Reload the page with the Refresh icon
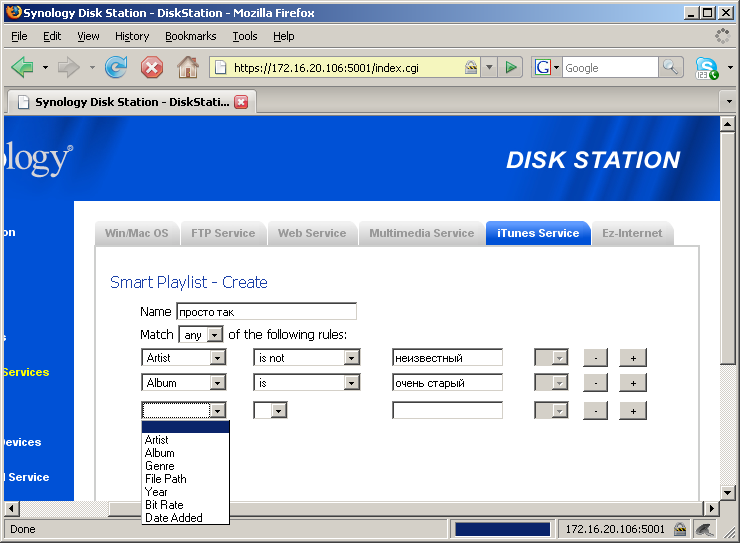Viewport: 740px width, 543px height. pyautogui.click(x=116, y=67)
